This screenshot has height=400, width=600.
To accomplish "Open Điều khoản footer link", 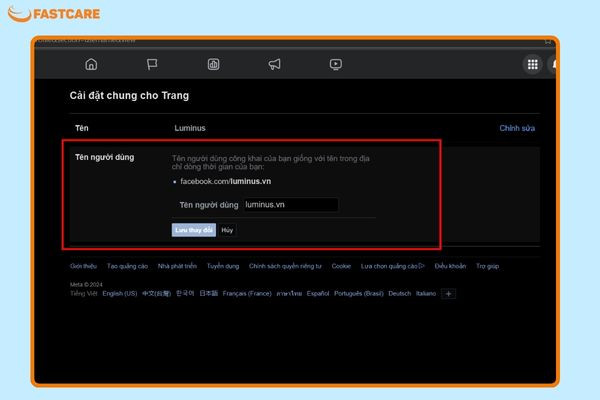I will point(450,266).
